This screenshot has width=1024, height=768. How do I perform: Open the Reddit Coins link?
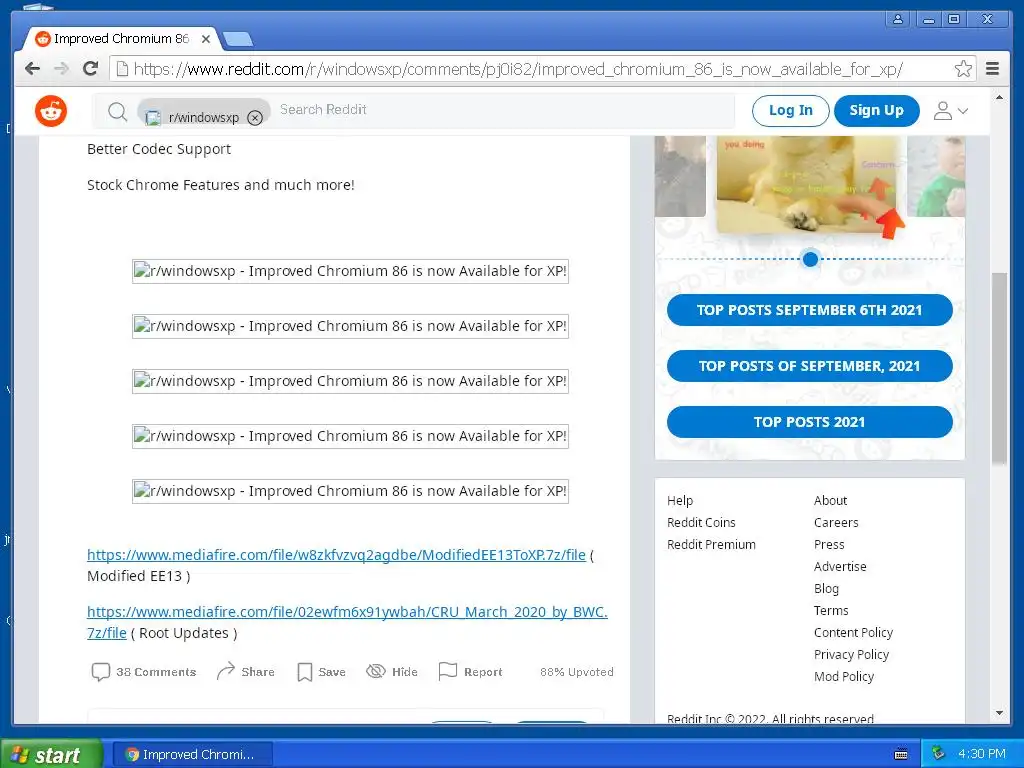click(x=701, y=522)
